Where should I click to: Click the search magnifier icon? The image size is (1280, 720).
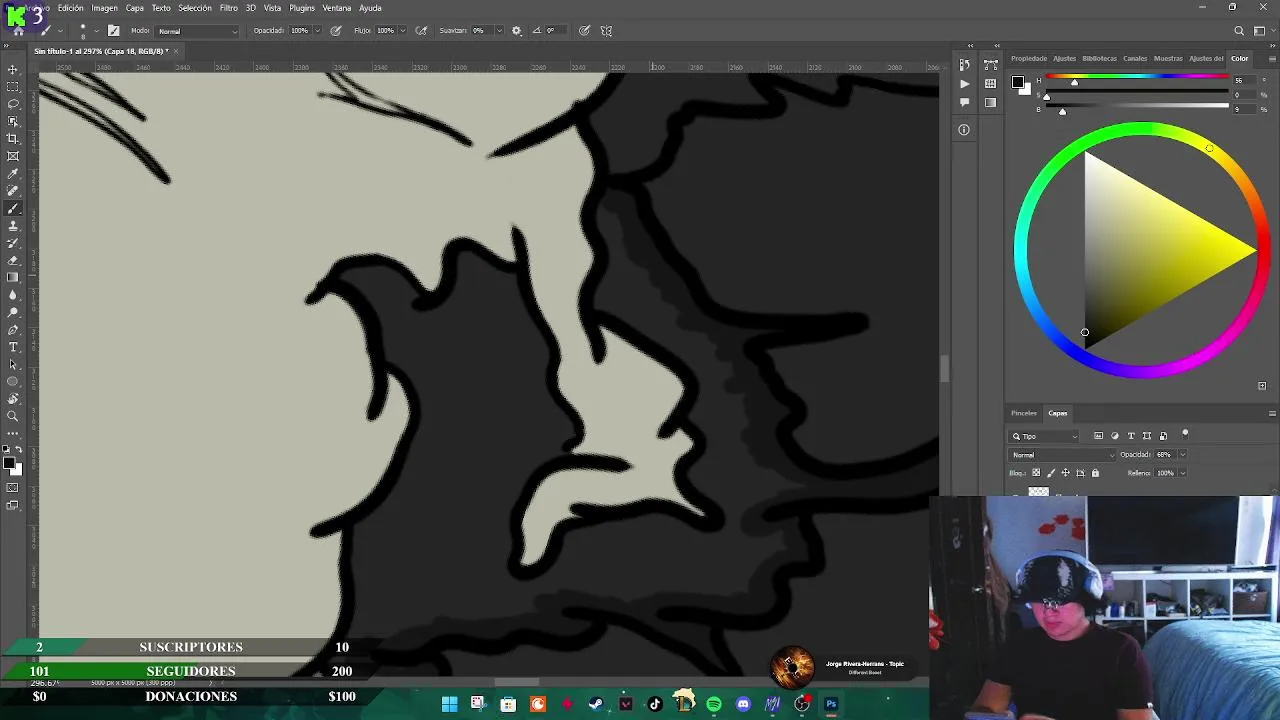[1239, 31]
